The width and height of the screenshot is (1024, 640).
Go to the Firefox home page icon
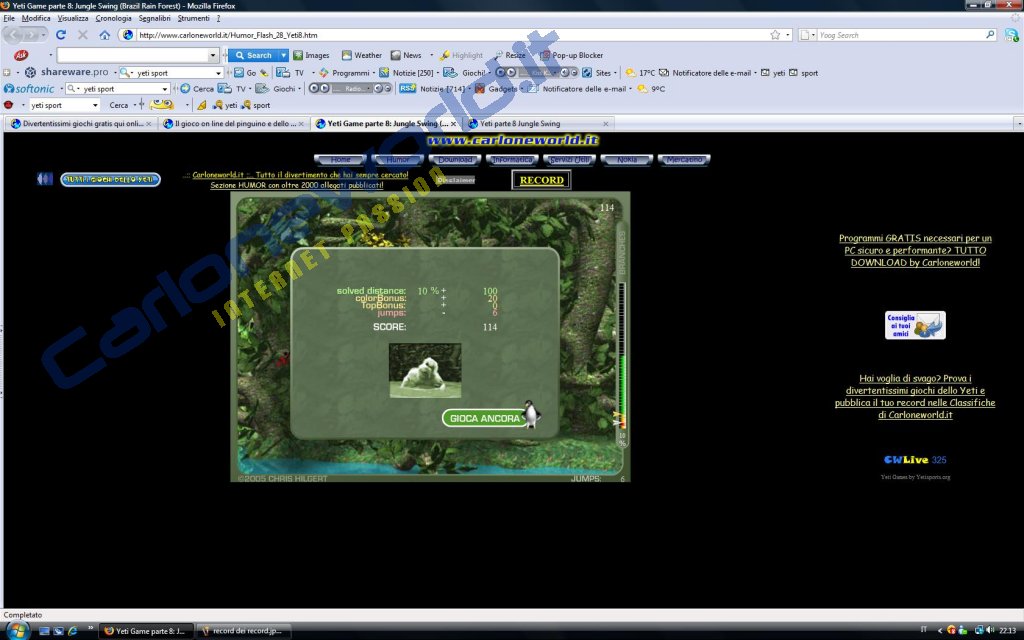[104, 35]
